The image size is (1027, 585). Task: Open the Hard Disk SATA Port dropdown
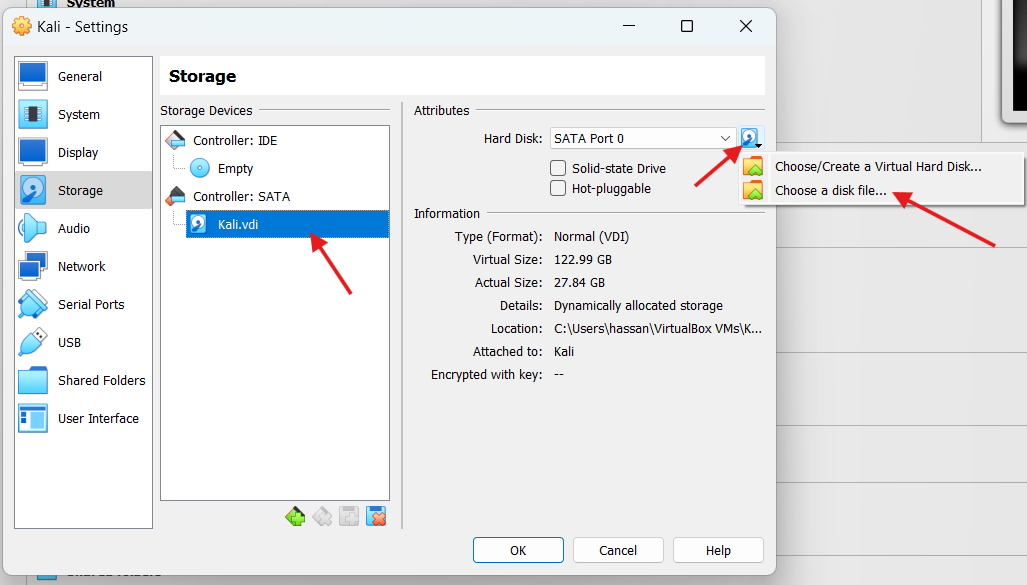coord(643,138)
